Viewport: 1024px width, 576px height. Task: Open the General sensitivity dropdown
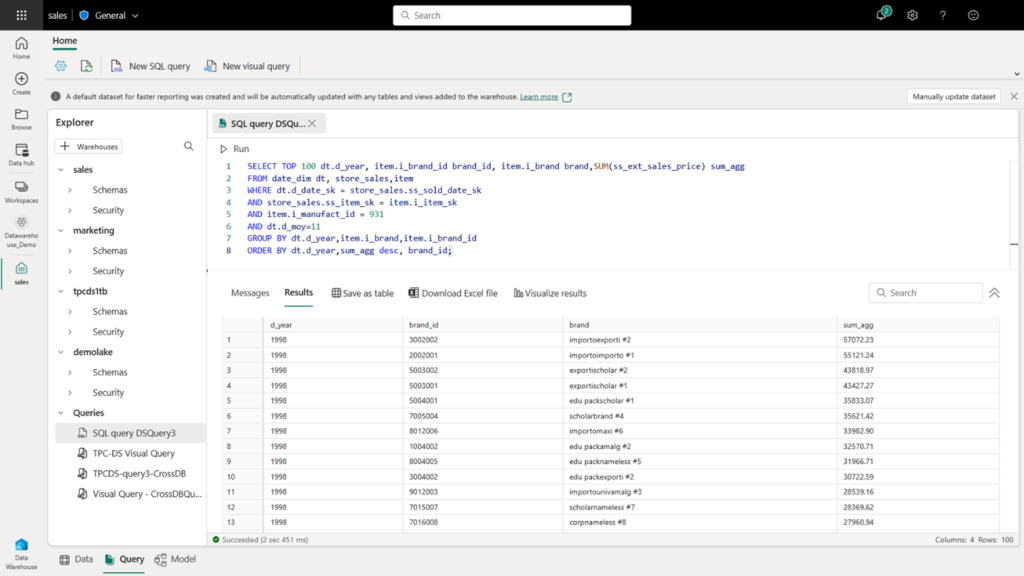tap(109, 15)
